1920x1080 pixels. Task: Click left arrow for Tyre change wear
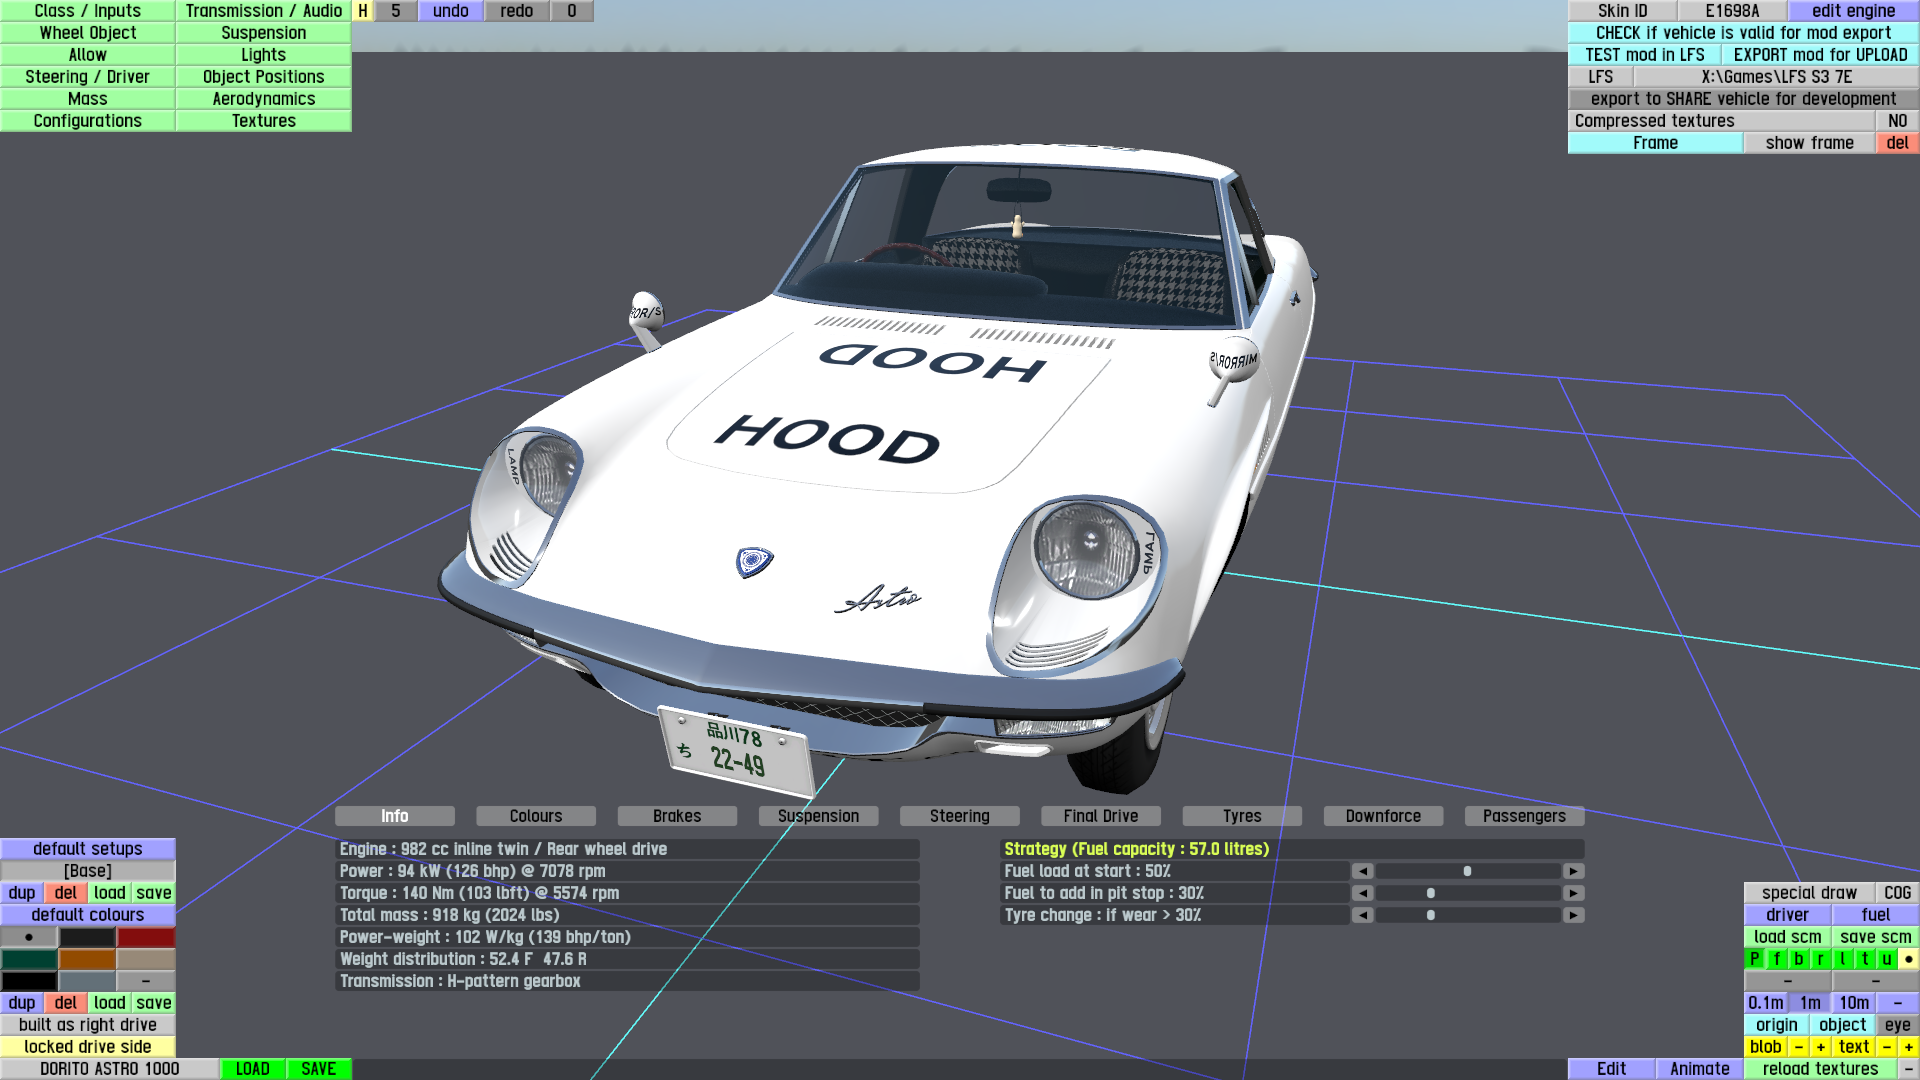(x=1362, y=915)
